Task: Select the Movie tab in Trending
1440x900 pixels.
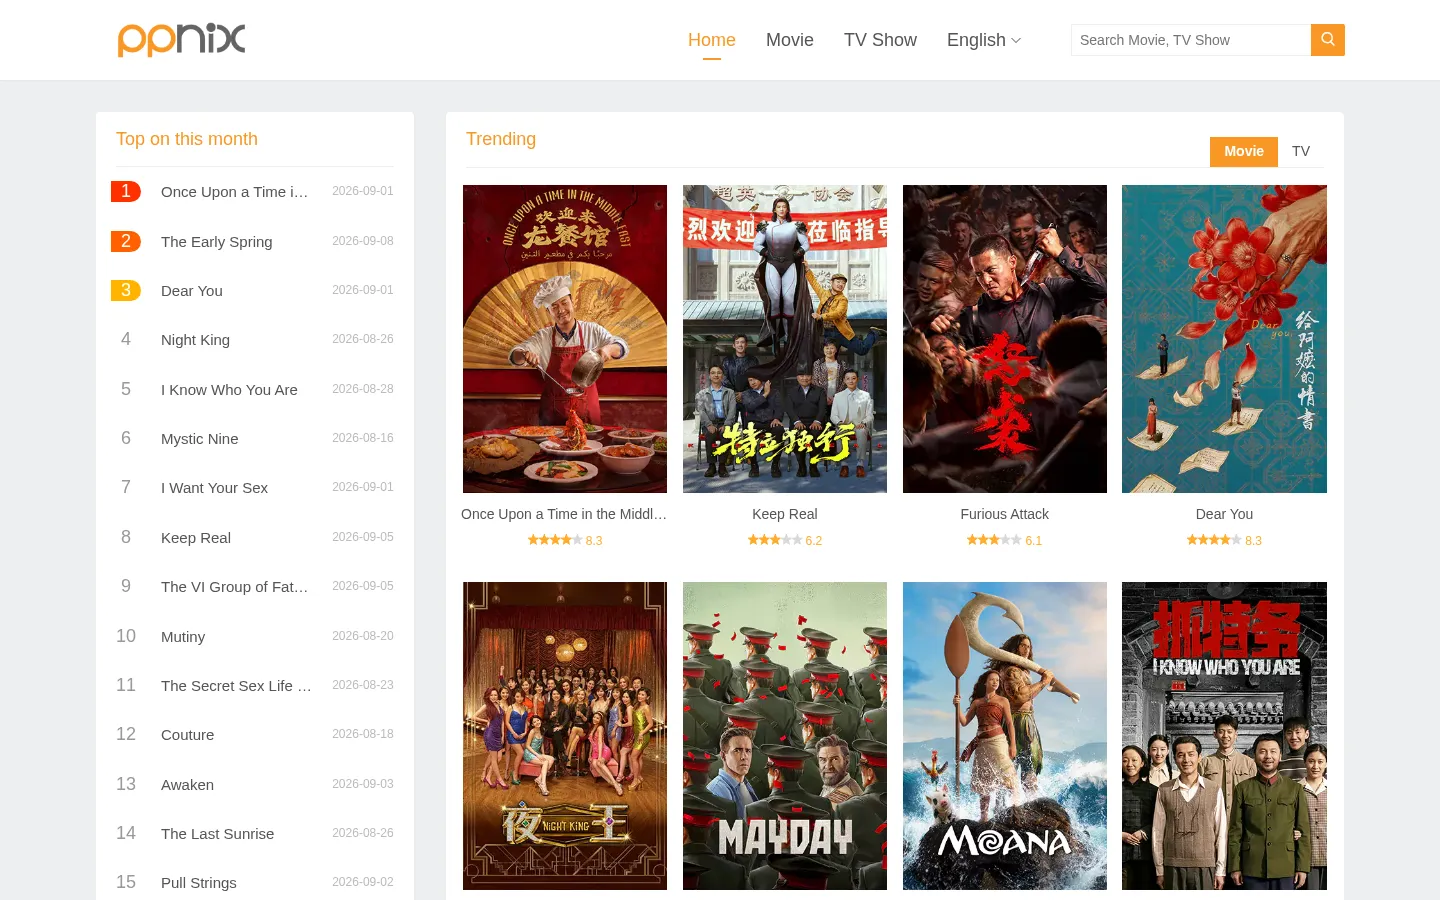Action: (1244, 151)
